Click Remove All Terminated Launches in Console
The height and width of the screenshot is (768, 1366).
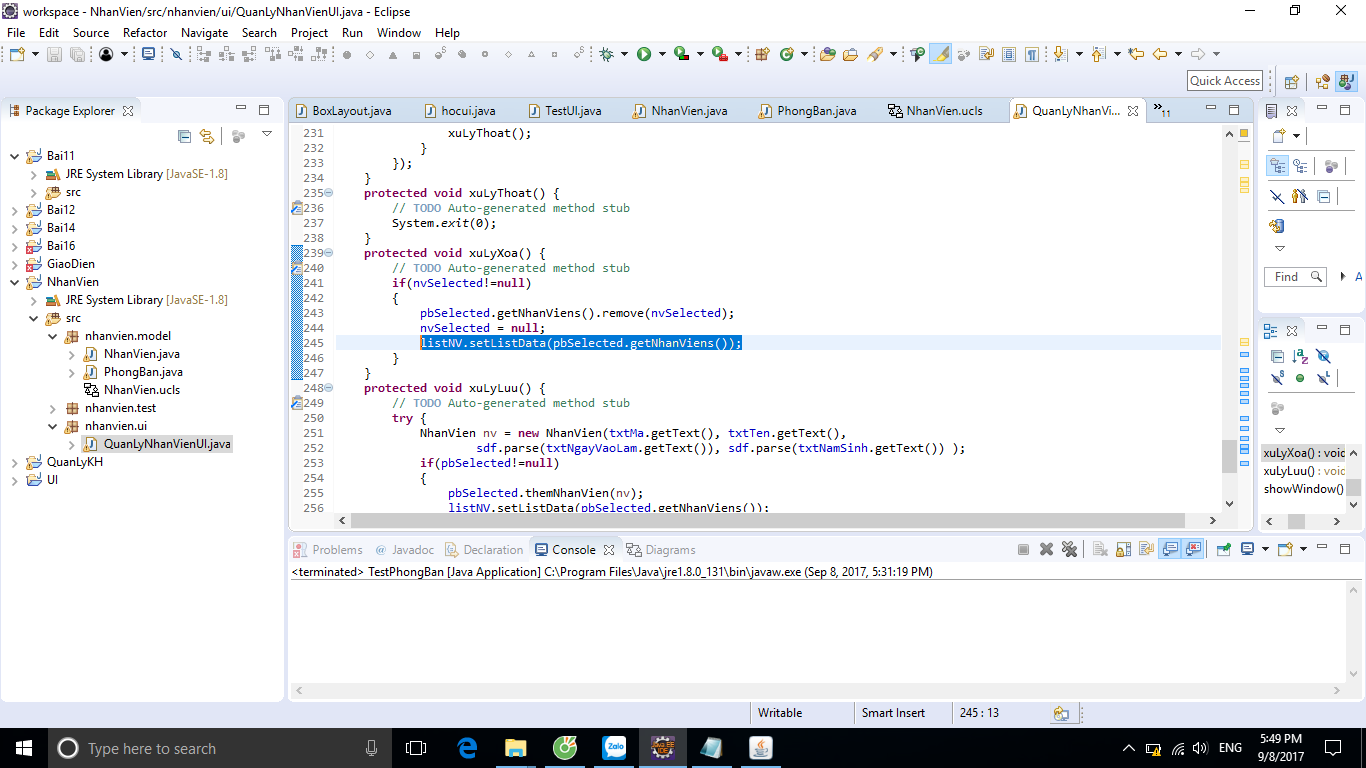(x=1069, y=549)
